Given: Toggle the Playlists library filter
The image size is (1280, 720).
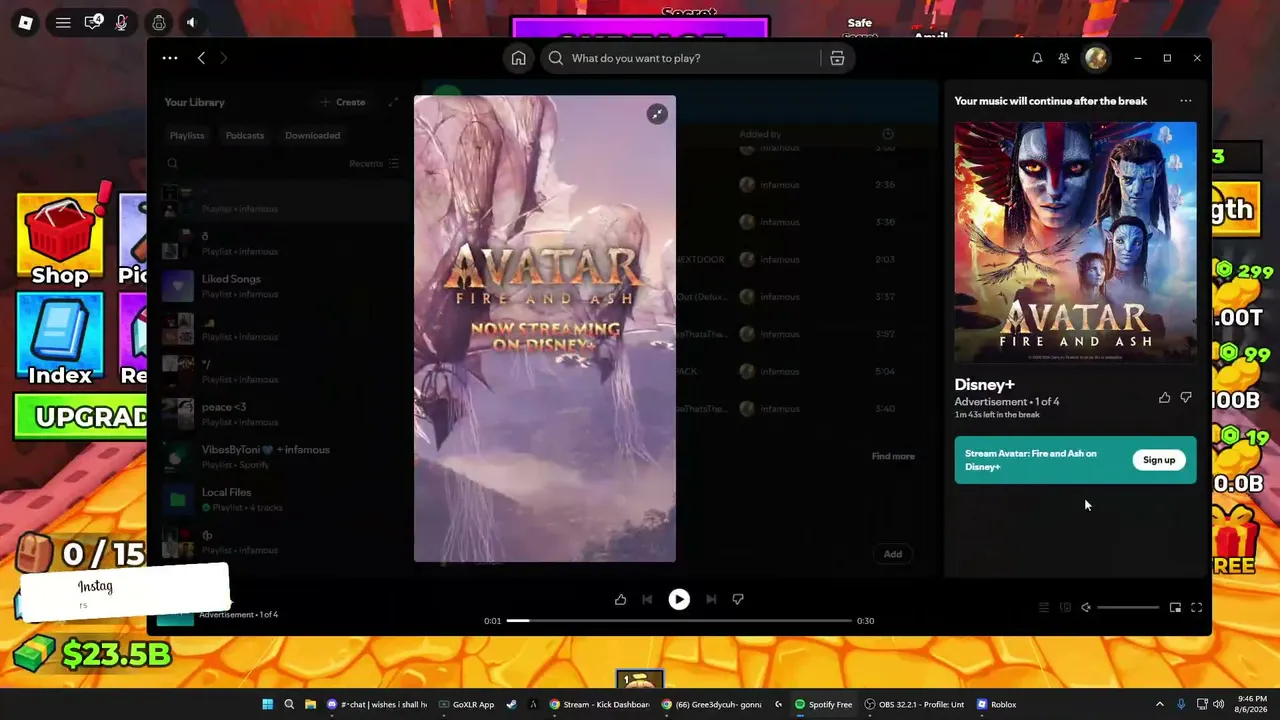Looking at the screenshot, I should tap(187, 135).
